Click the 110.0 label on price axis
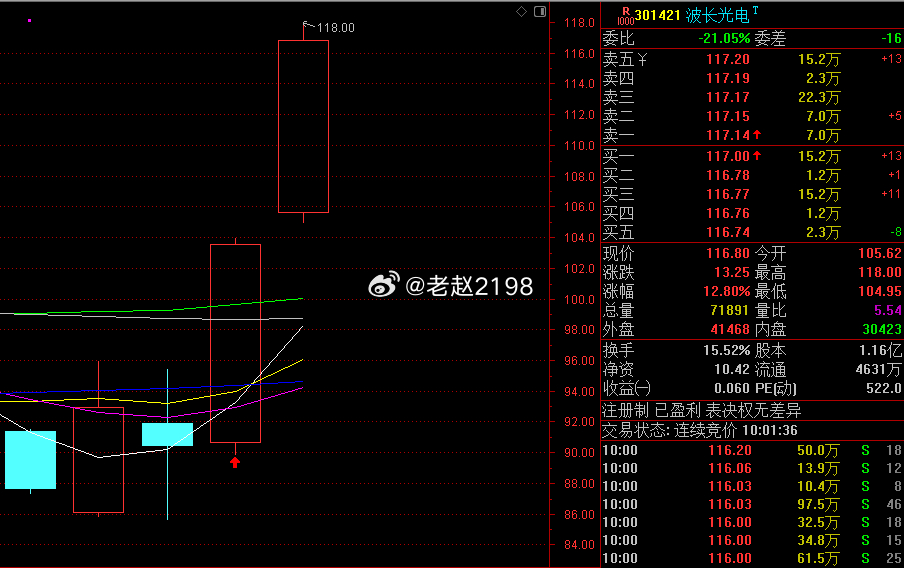The width and height of the screenshot is (904, 568). click(579, 145)
